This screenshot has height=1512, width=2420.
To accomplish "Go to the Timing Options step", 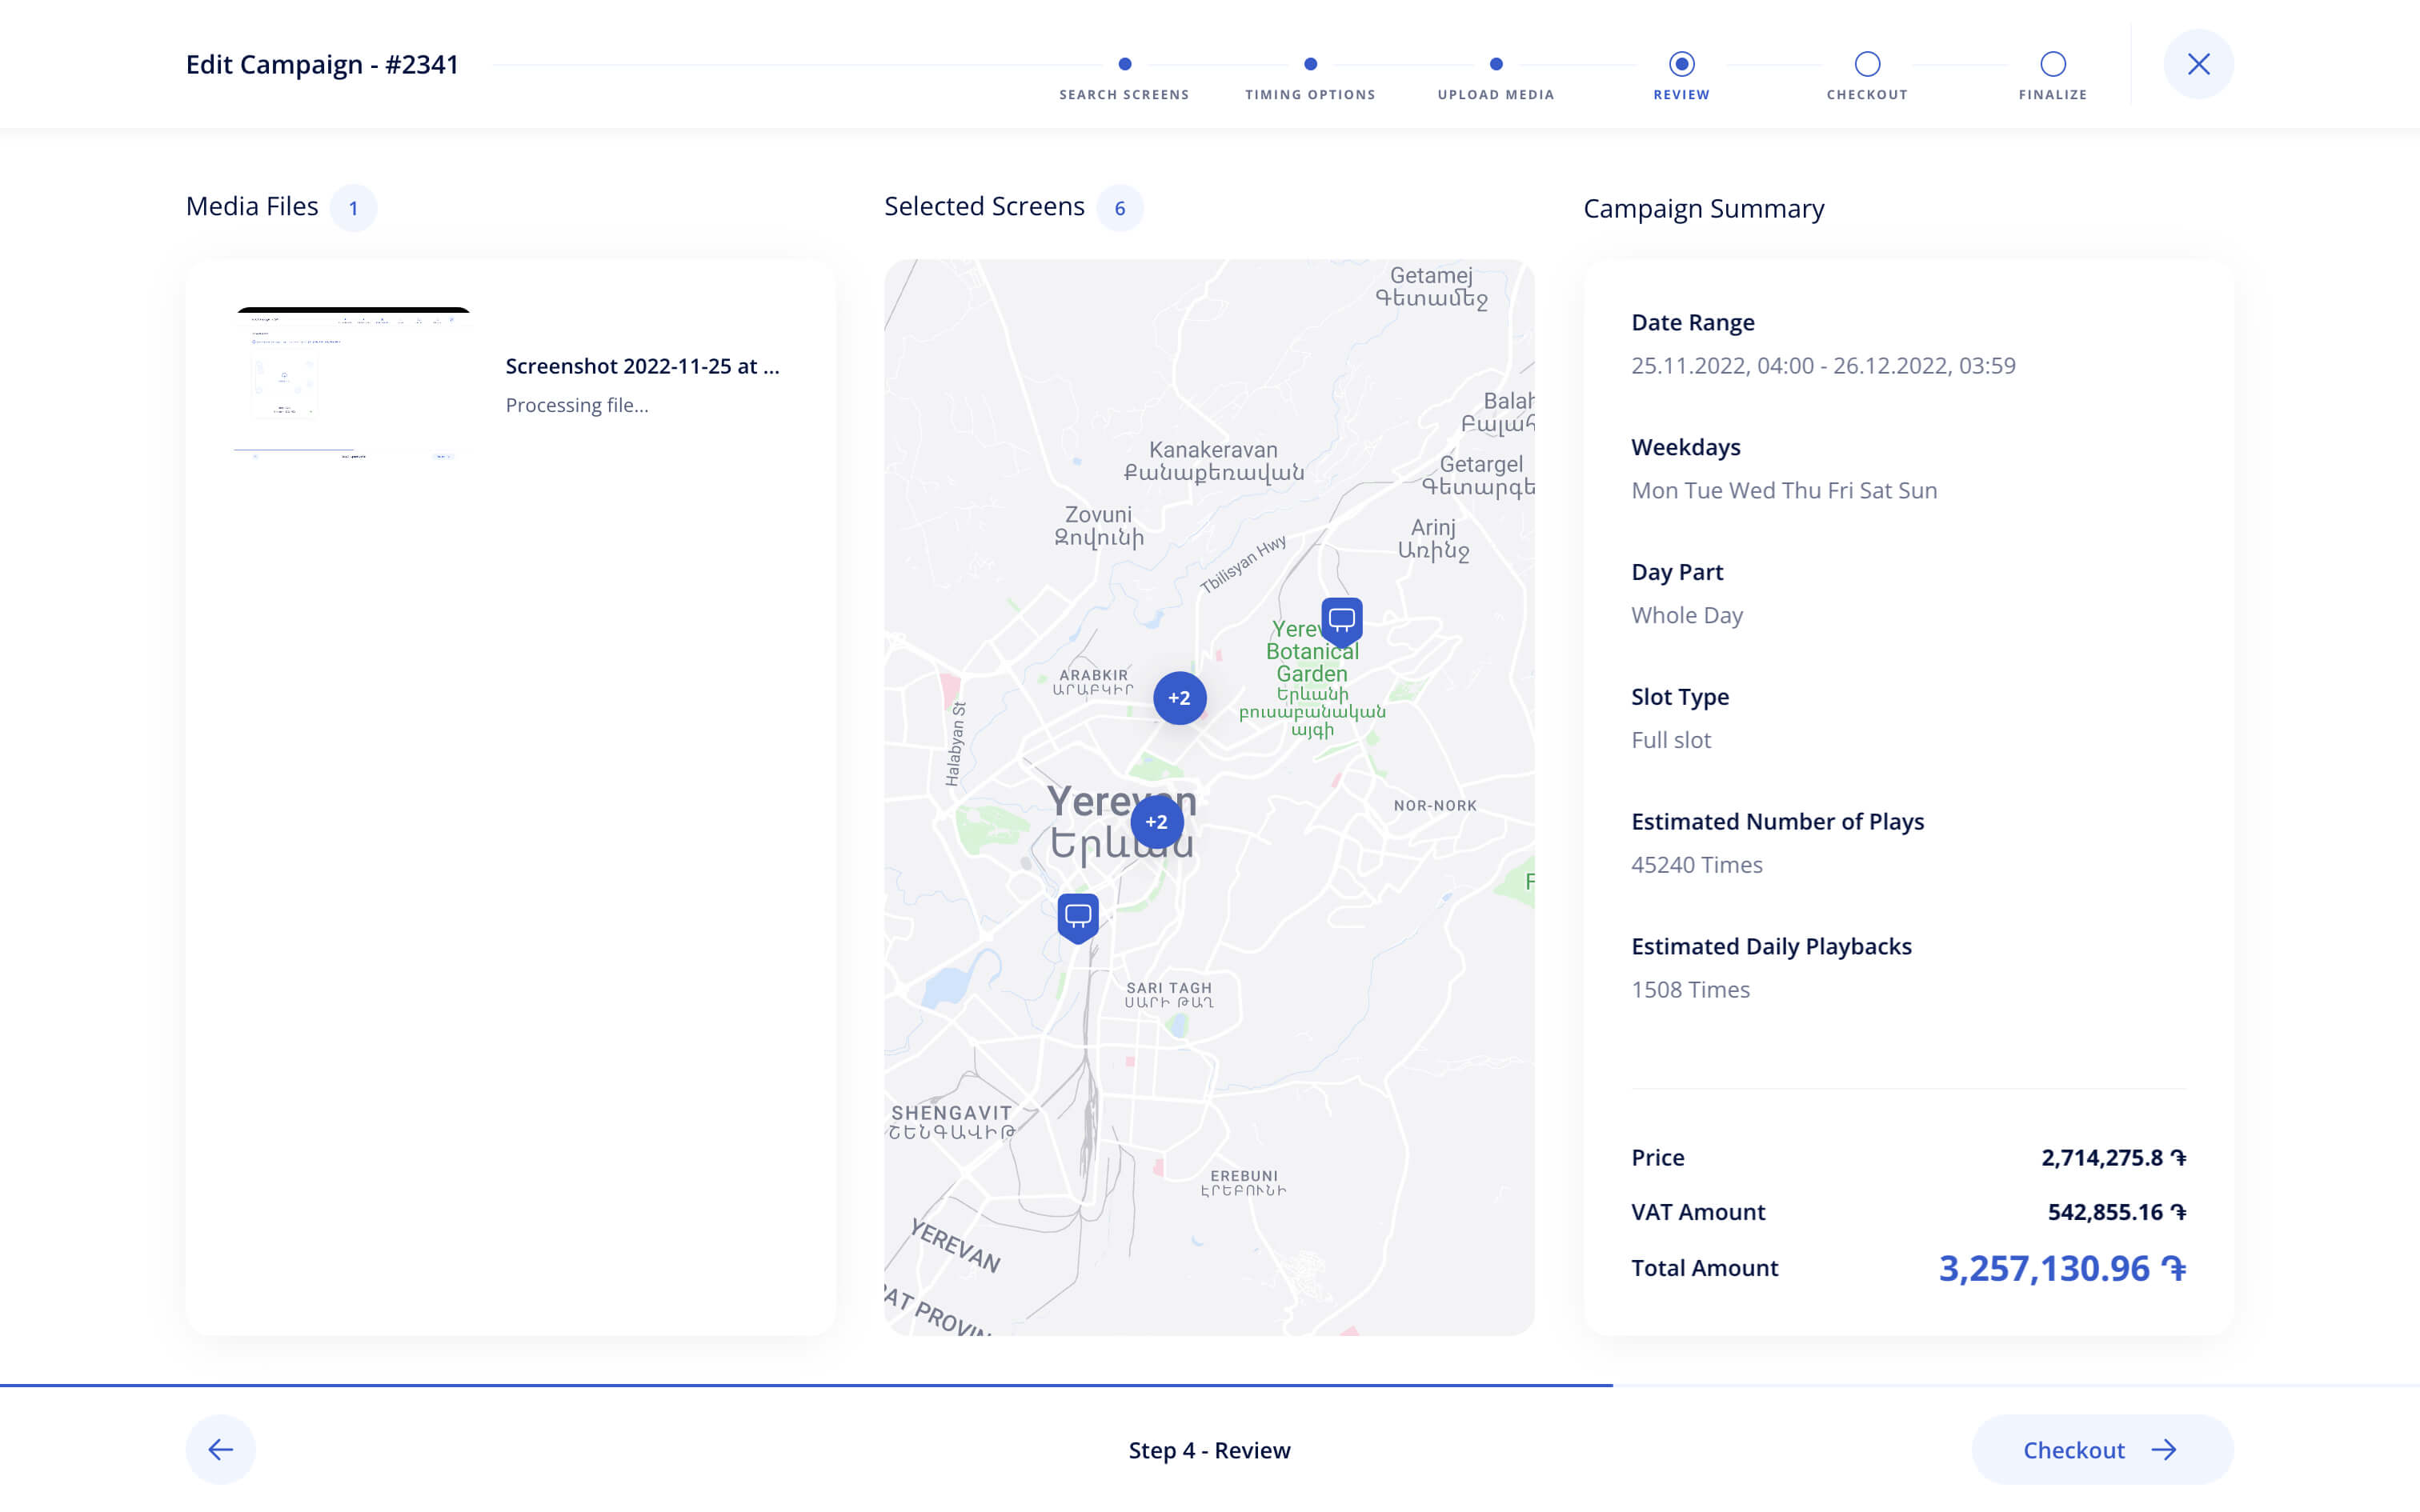I will (x=1310, y=64).
